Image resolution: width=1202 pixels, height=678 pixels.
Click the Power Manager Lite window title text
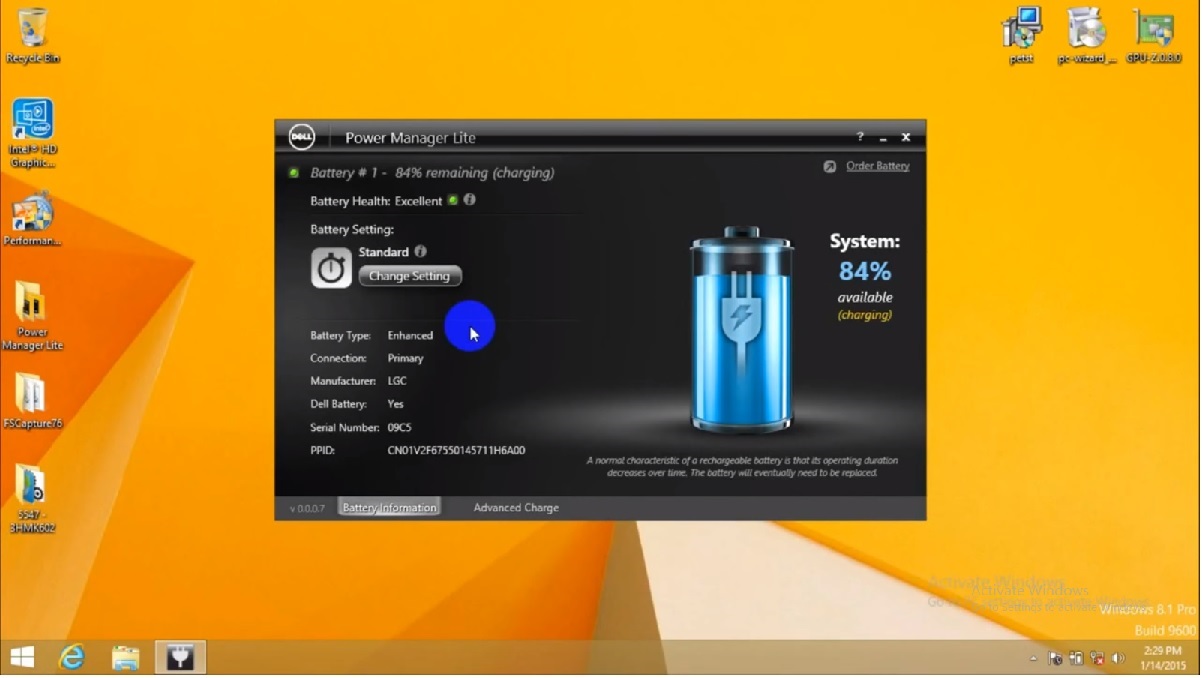[x=410, y=138]
